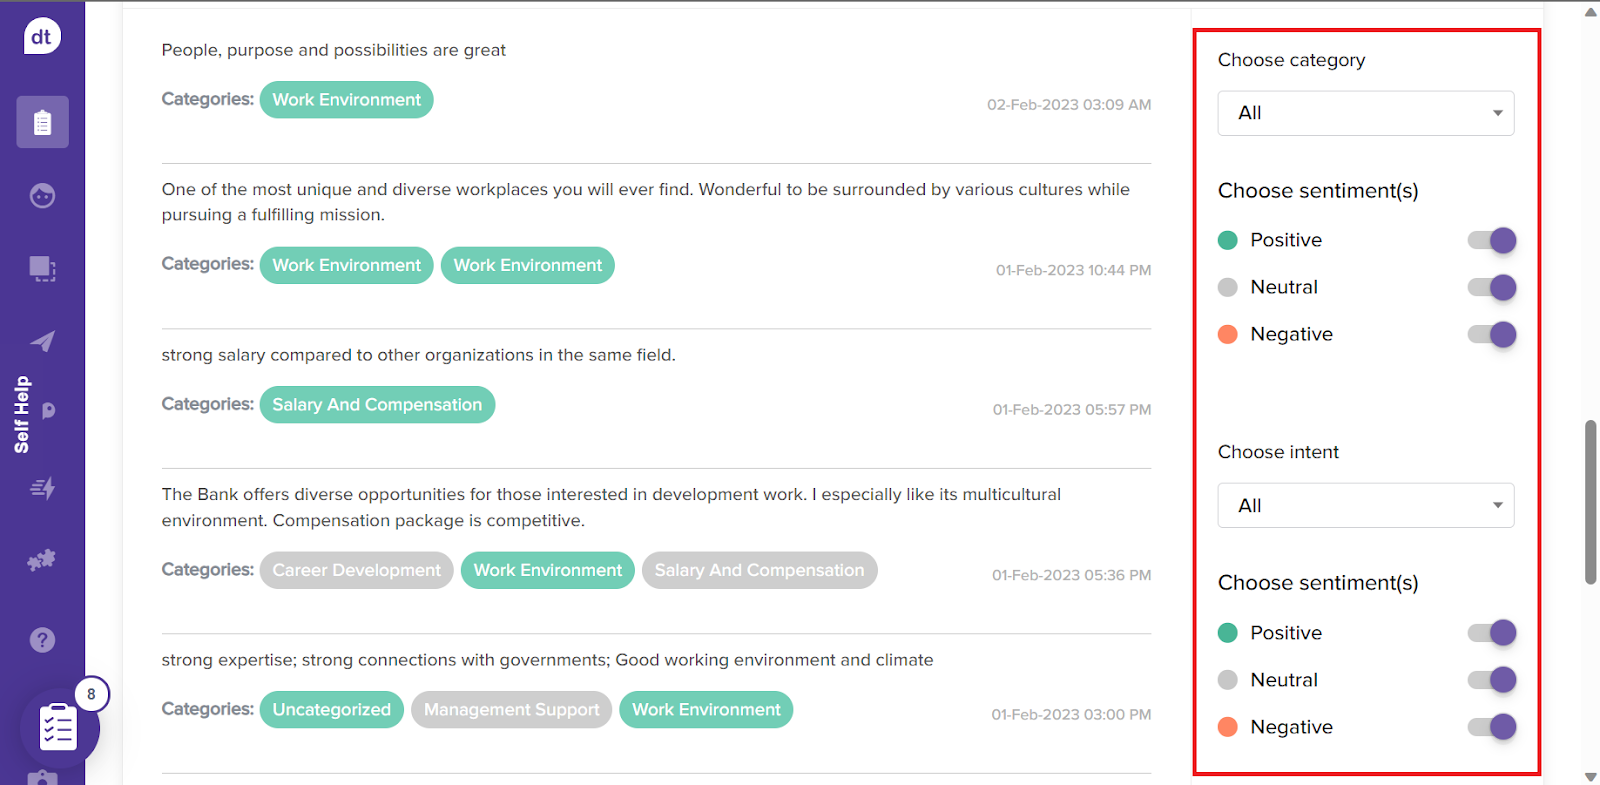The width and height of the screenshot is (1600, 785).
Task: Select the overlapping squares sidebar icon
Action: click(x=42, y=268)
